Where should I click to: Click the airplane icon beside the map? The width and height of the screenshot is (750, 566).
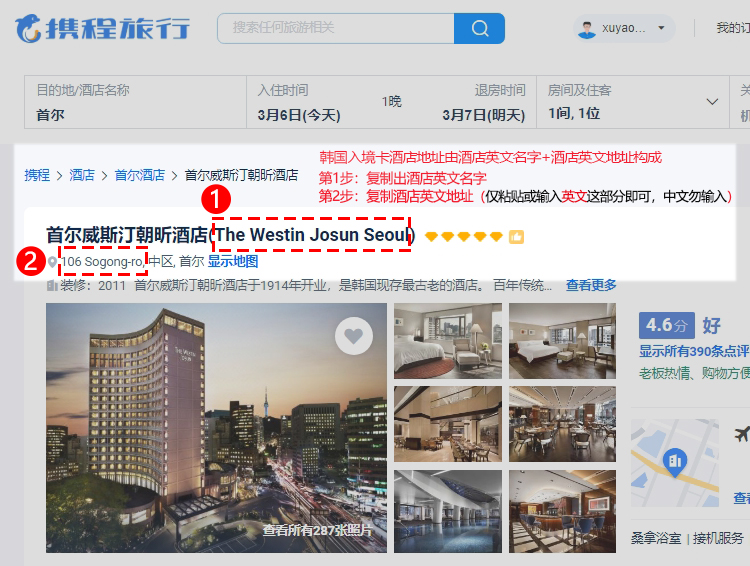coord(742,434)
